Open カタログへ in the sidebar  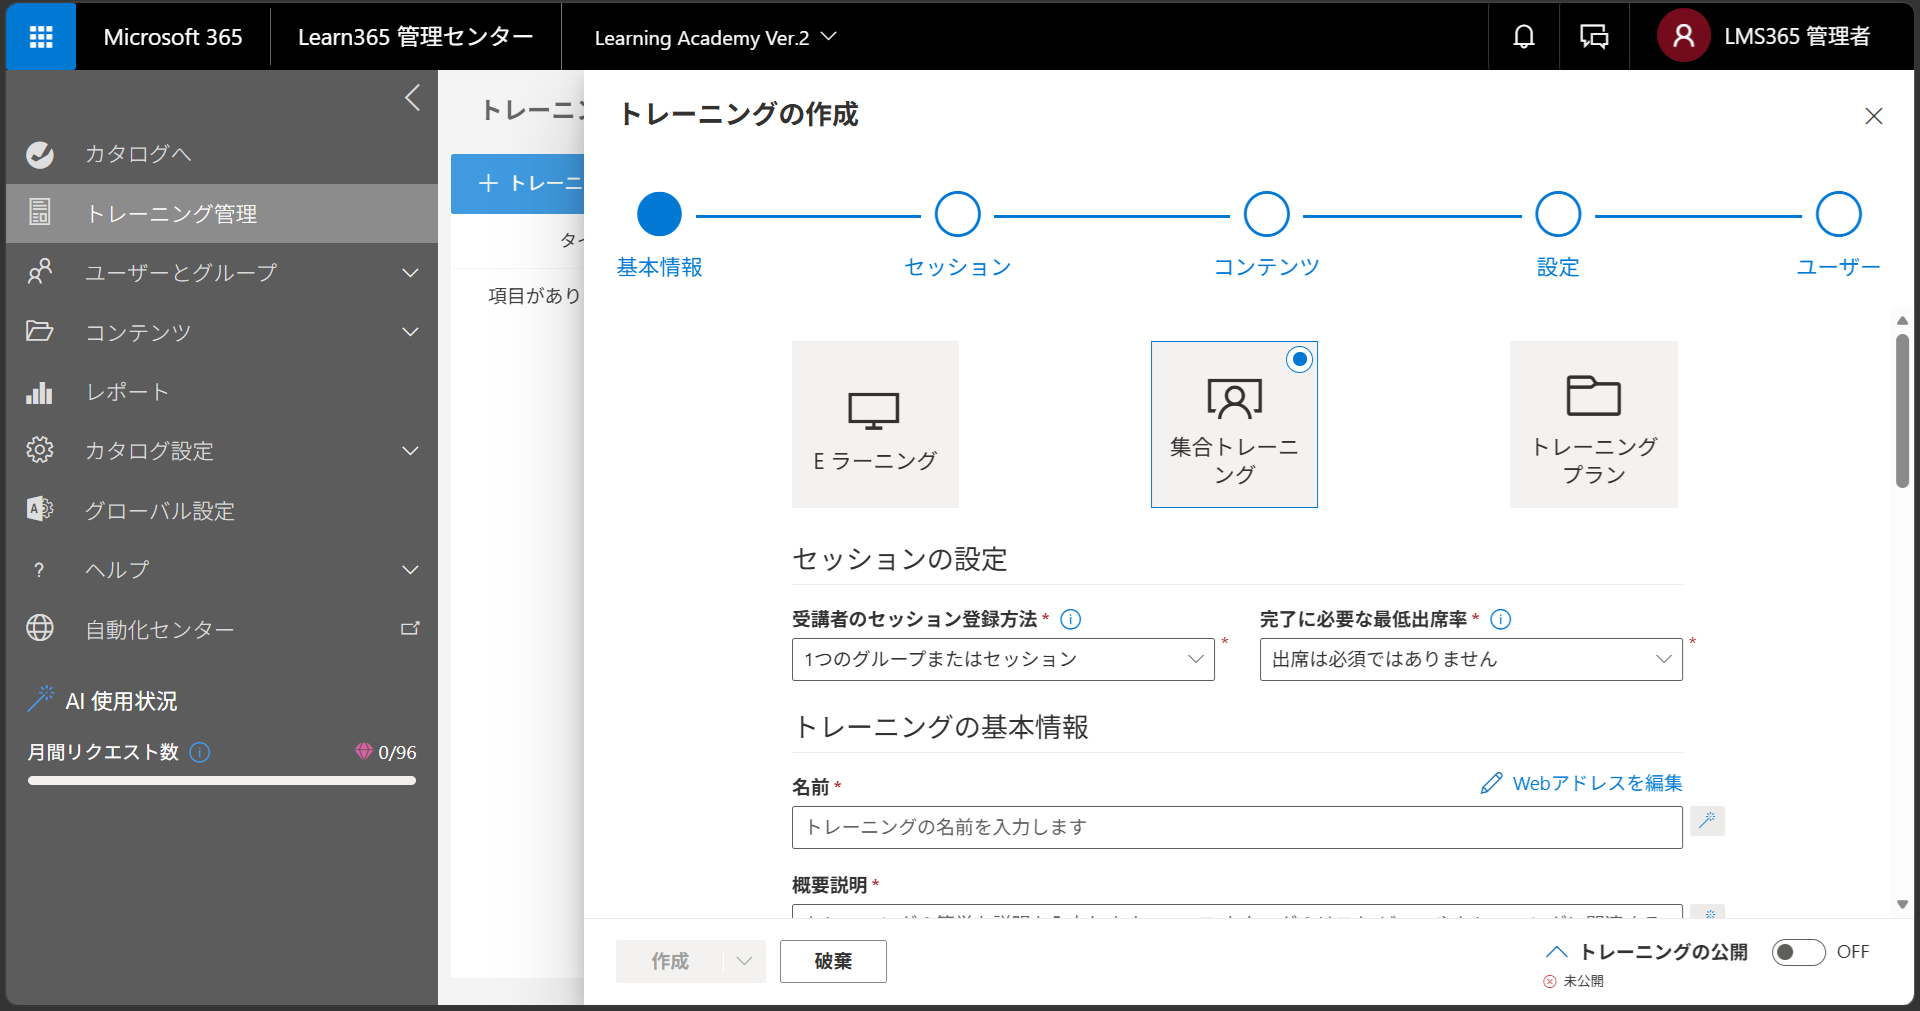(x=222, y=154)
